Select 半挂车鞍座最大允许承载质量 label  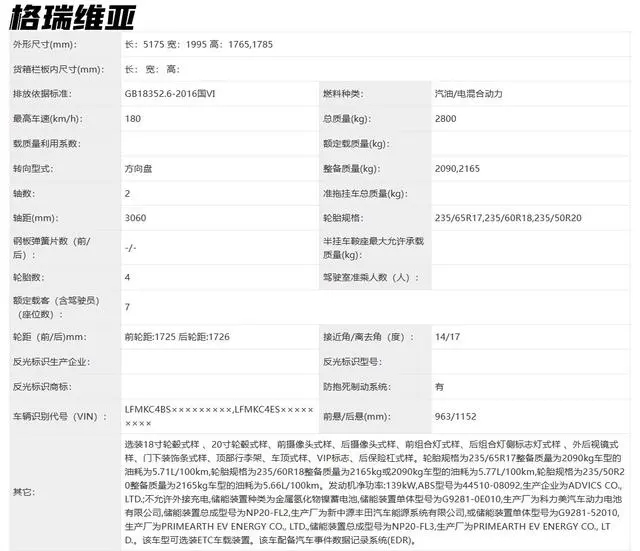pyautogui.click(x=373, y=248)
